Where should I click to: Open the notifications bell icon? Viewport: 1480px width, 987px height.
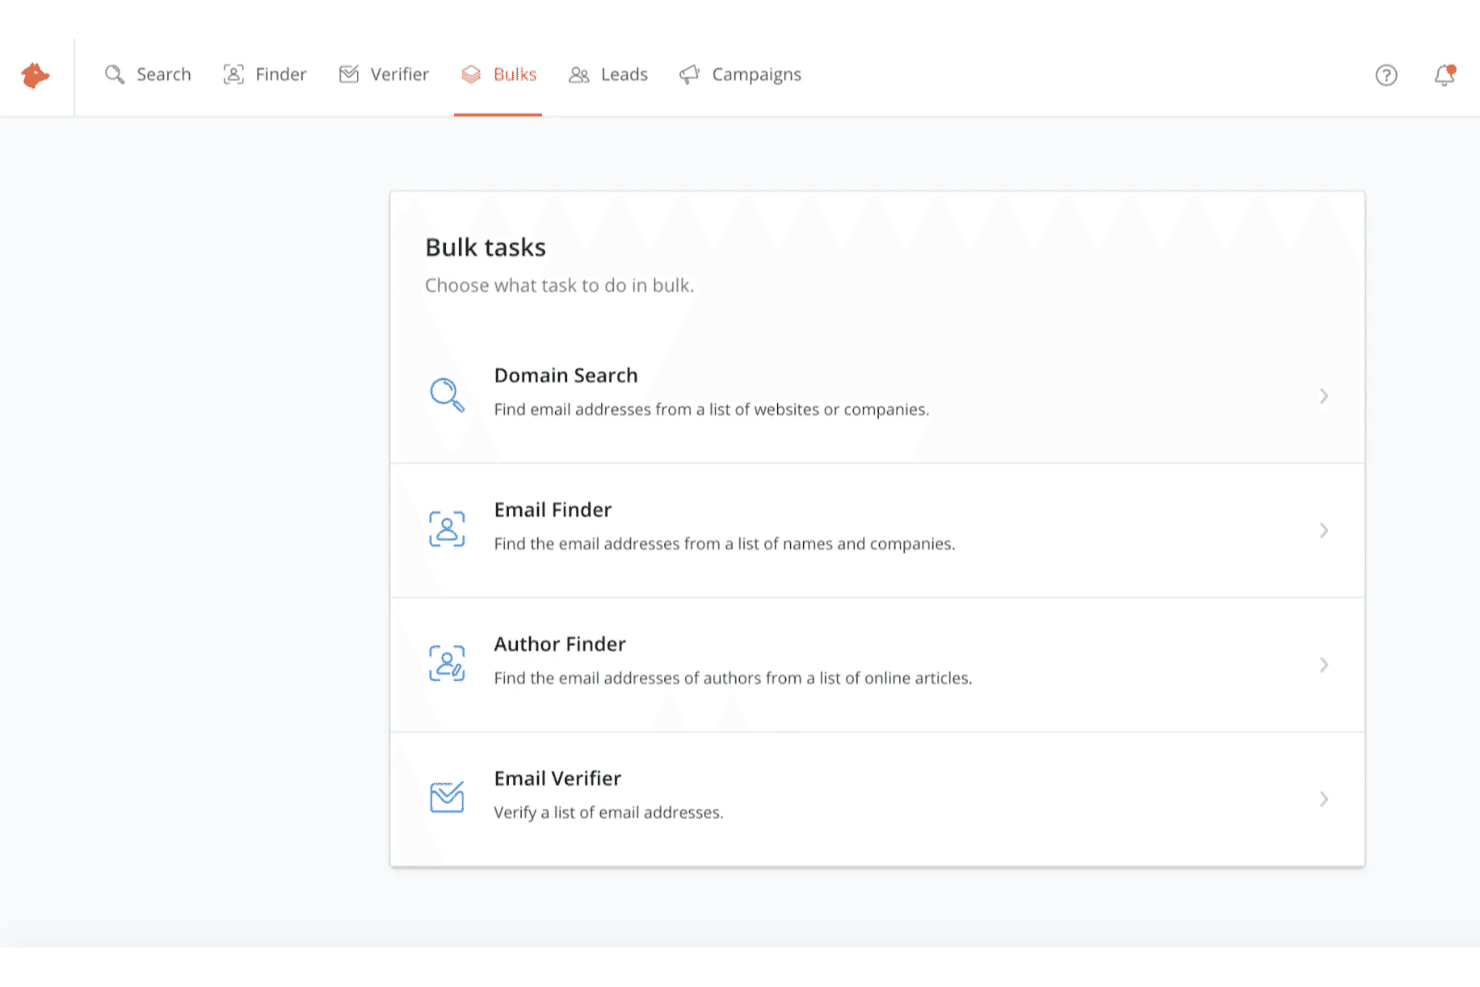[1444, 75]
